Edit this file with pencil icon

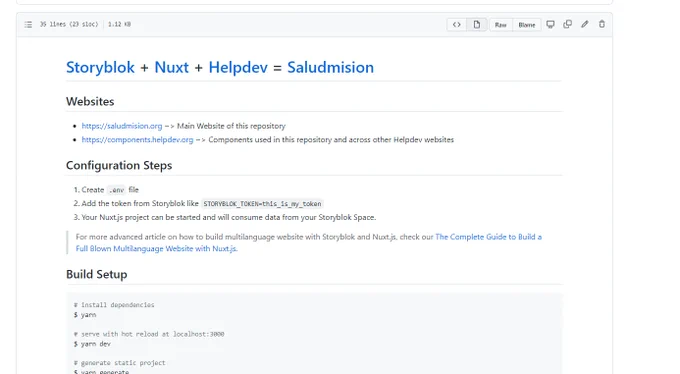(x=585, y=24)
